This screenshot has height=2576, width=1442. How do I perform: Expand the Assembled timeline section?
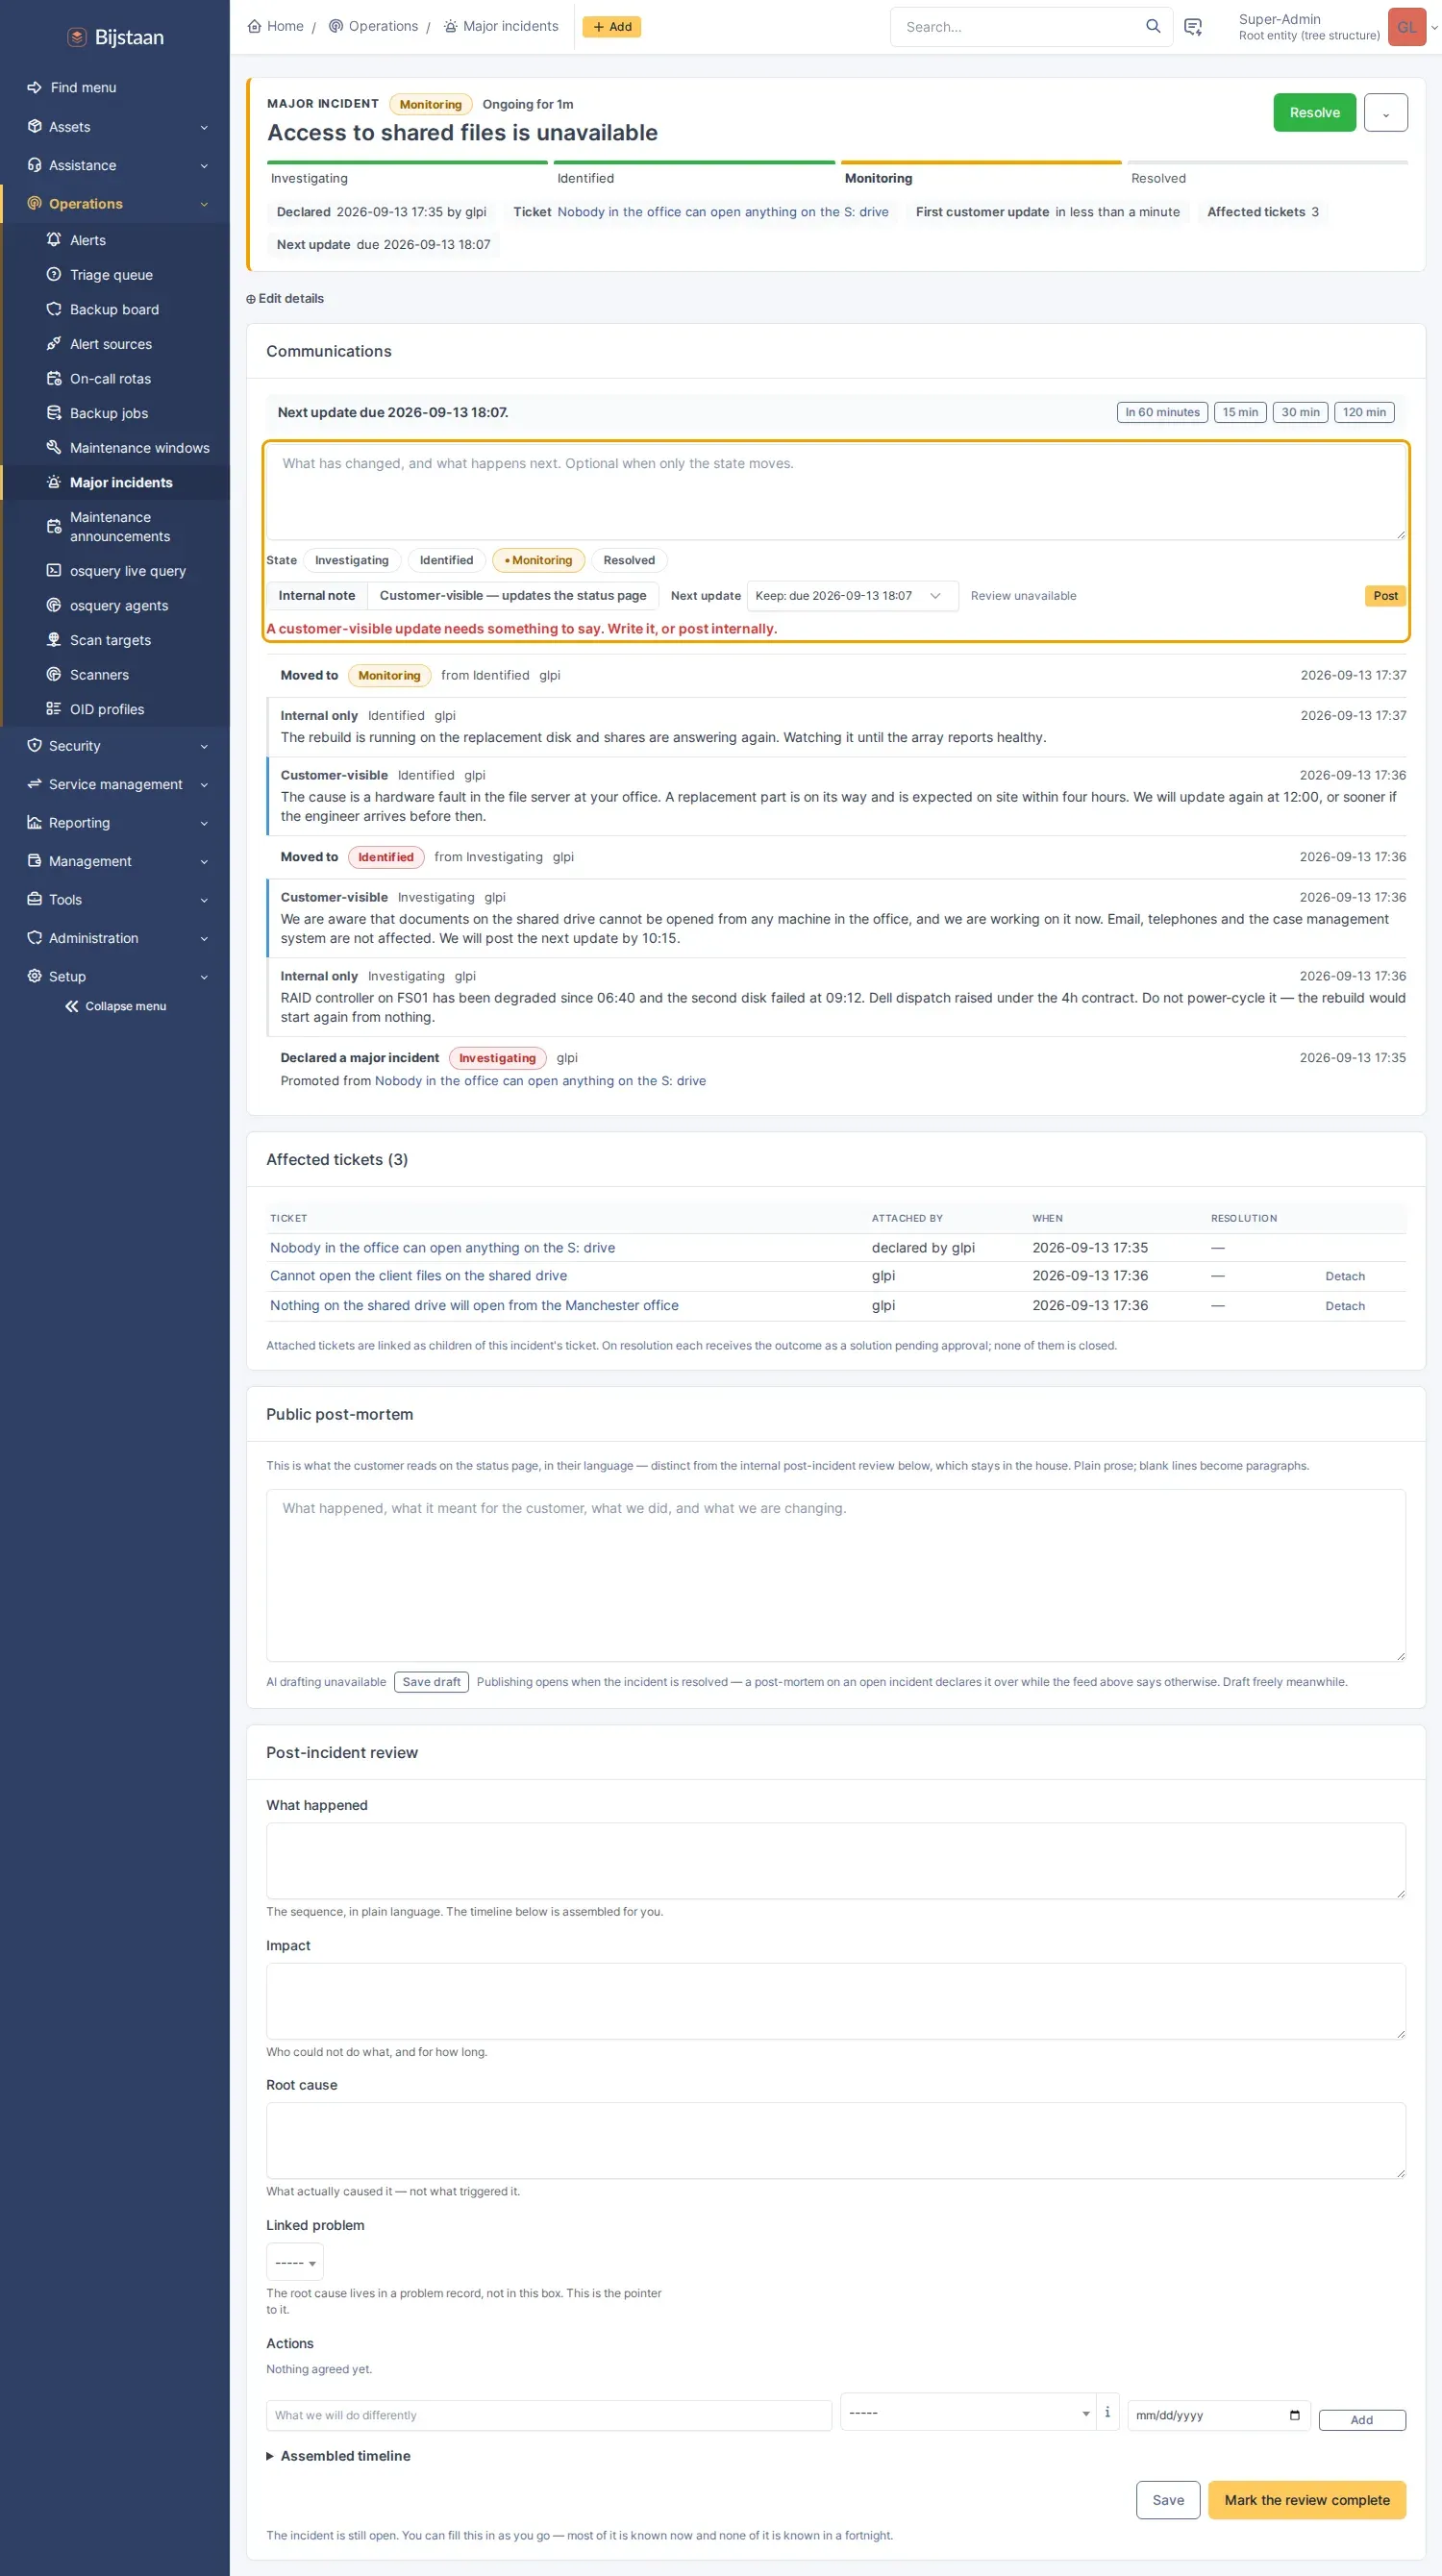tap(339, 2456)
